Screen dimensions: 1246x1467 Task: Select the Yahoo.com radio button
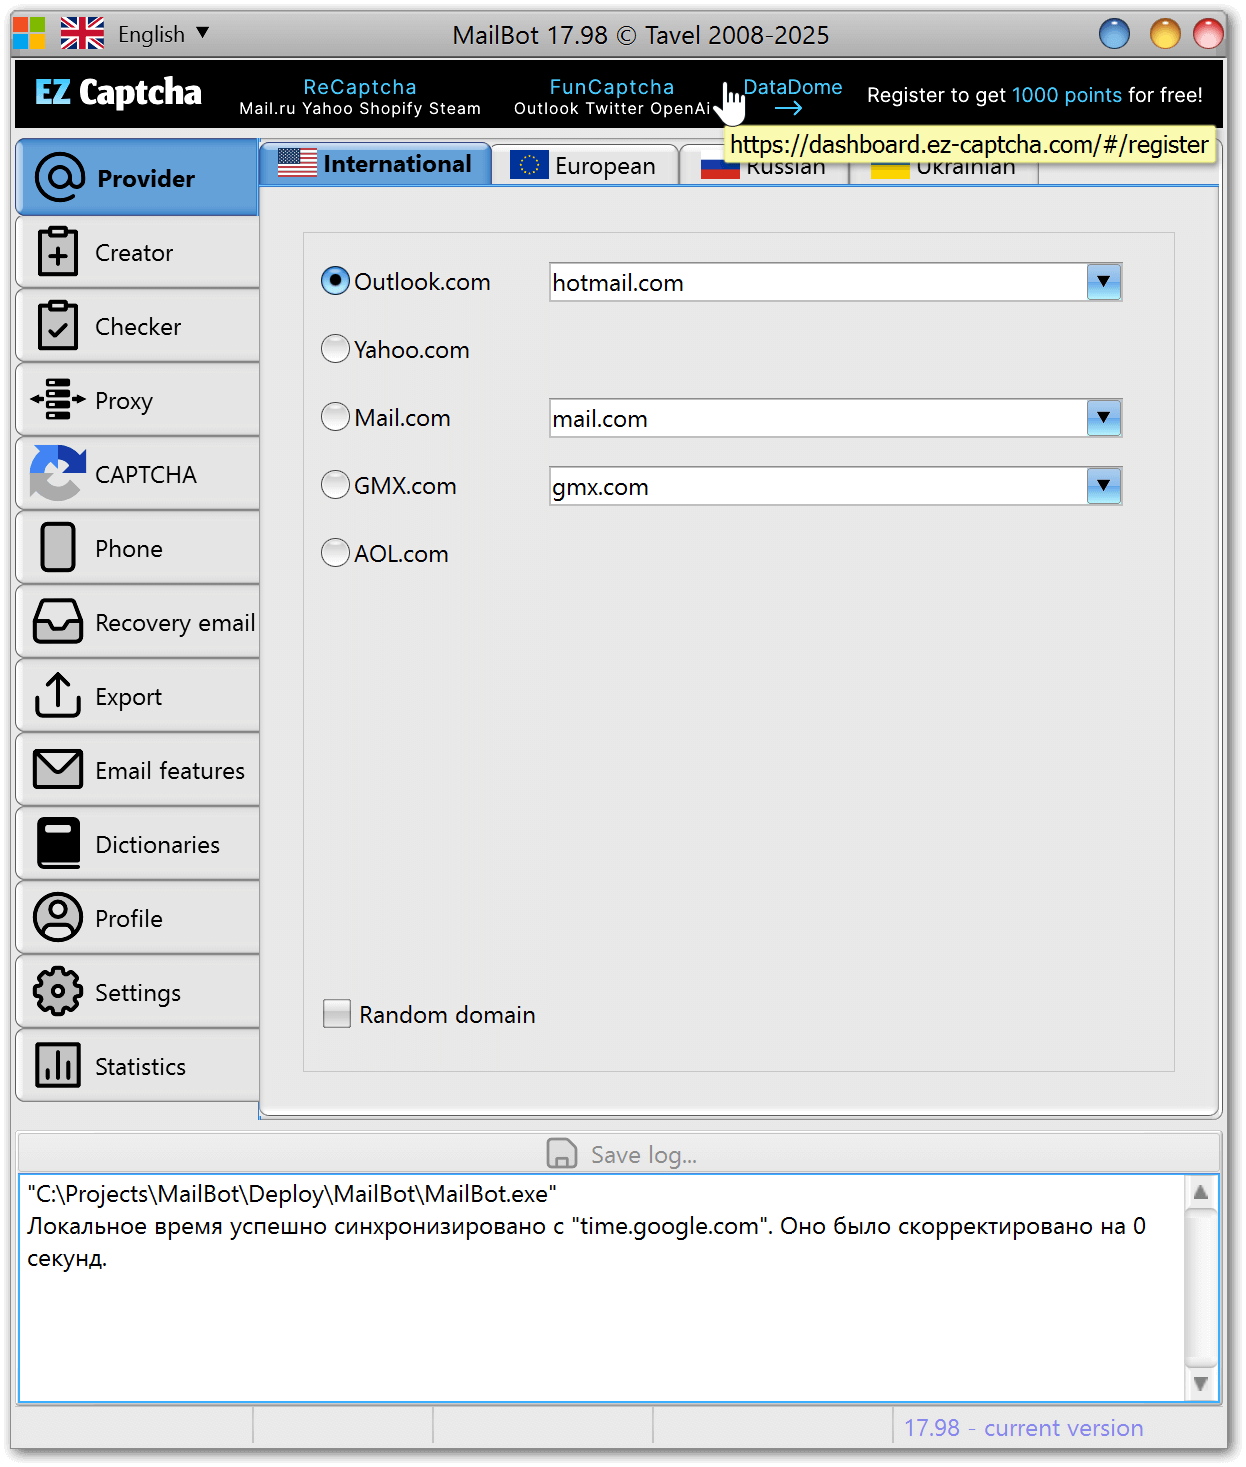[x=335, y=350]
